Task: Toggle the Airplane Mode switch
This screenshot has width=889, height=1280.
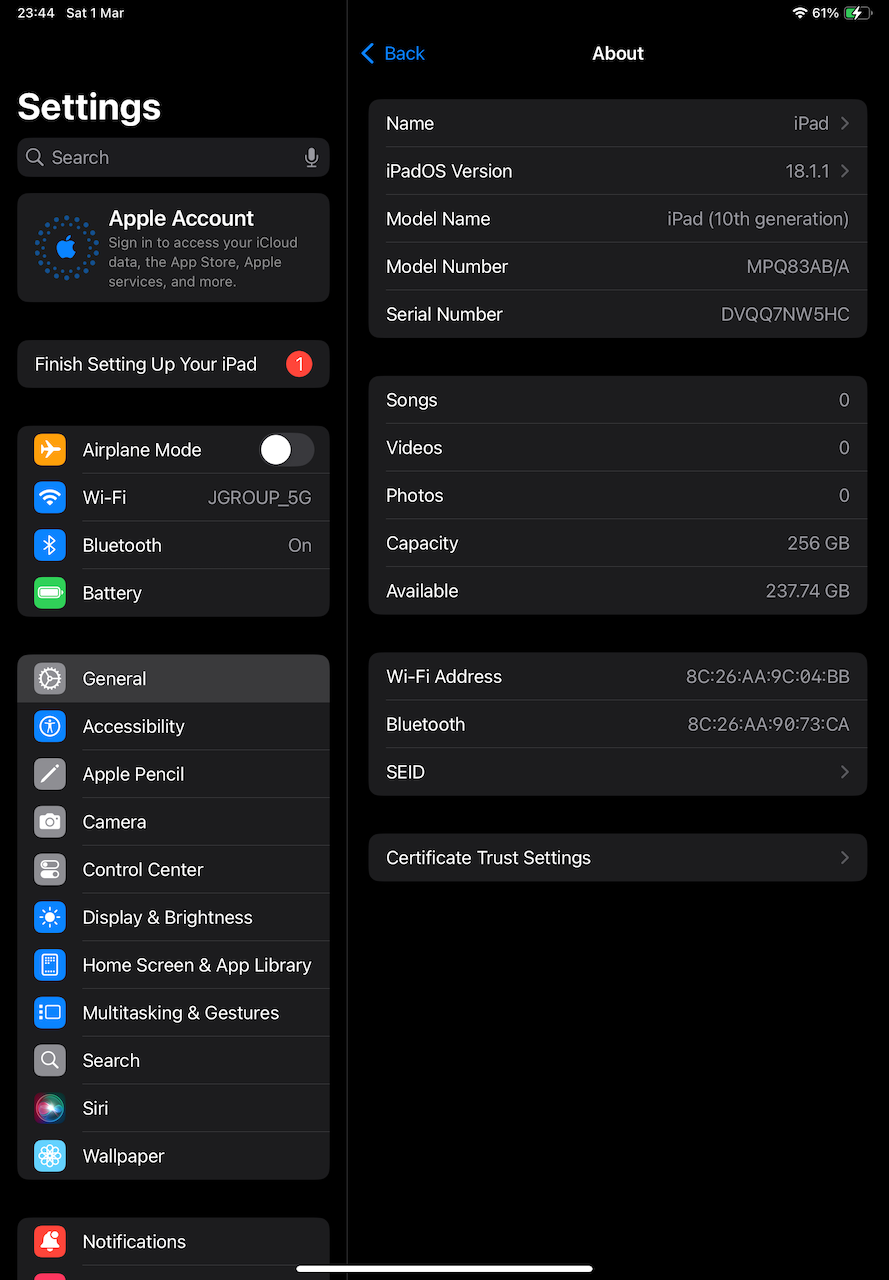Action: [x=286, y=450]
